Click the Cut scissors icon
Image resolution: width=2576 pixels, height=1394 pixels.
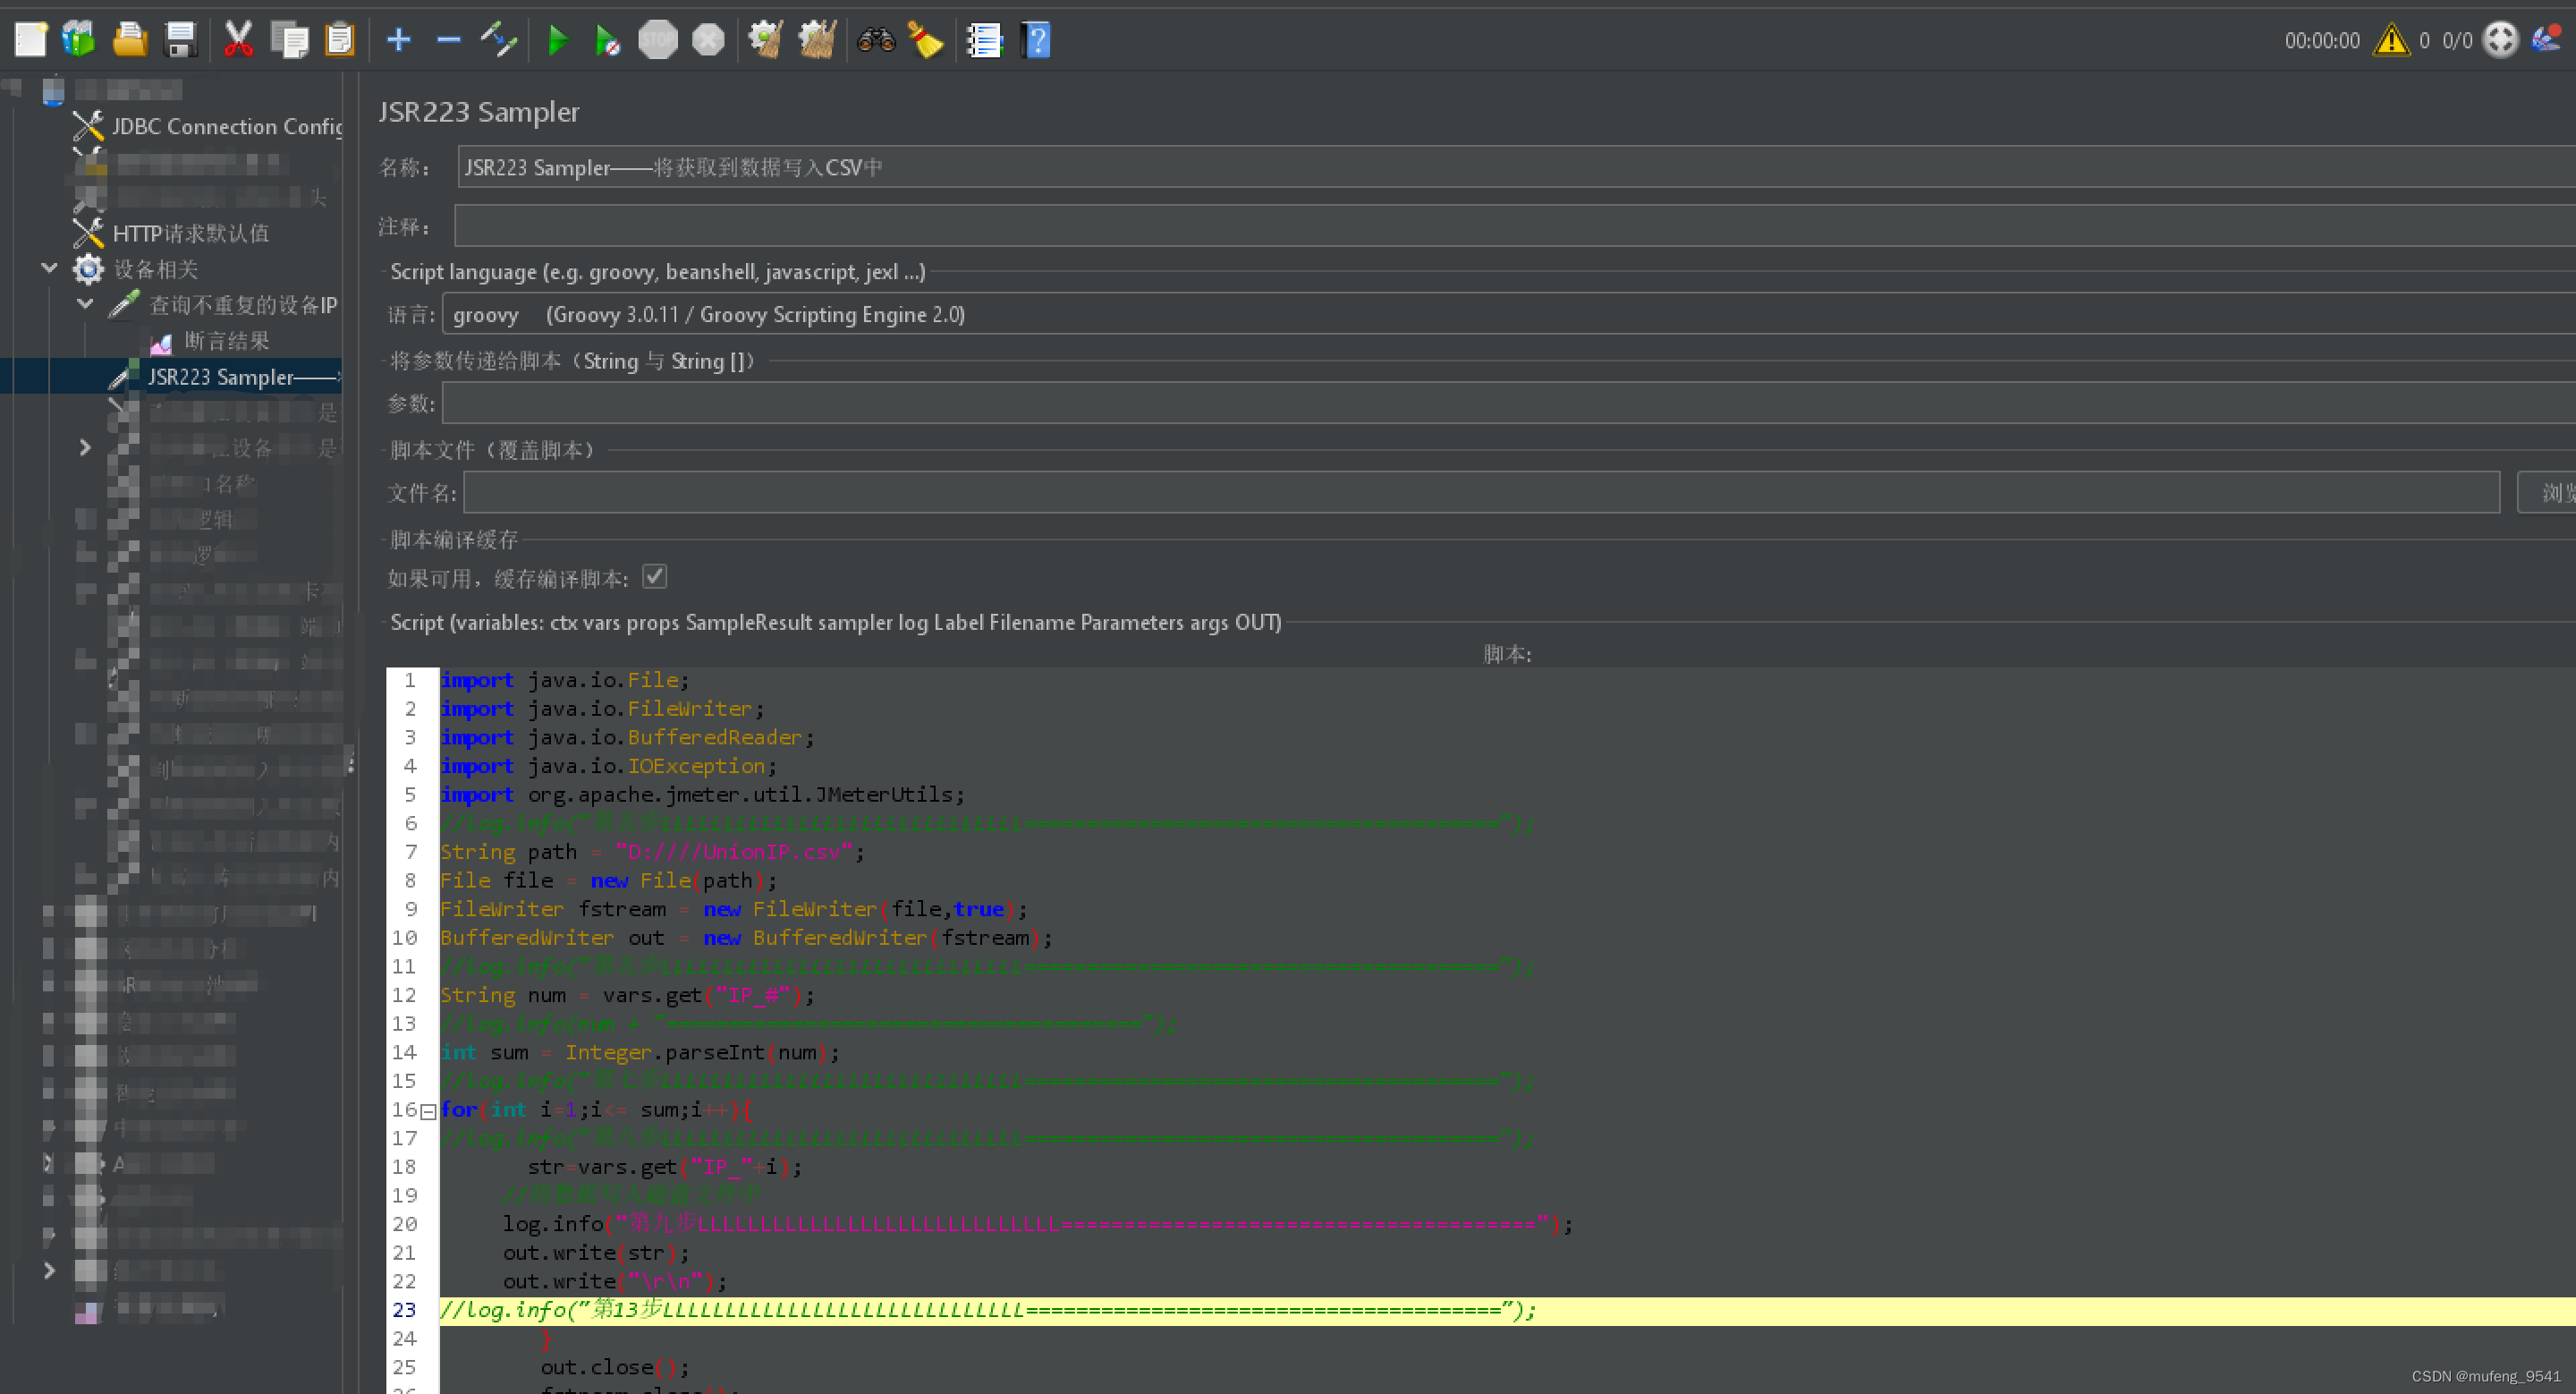[238, 40]
